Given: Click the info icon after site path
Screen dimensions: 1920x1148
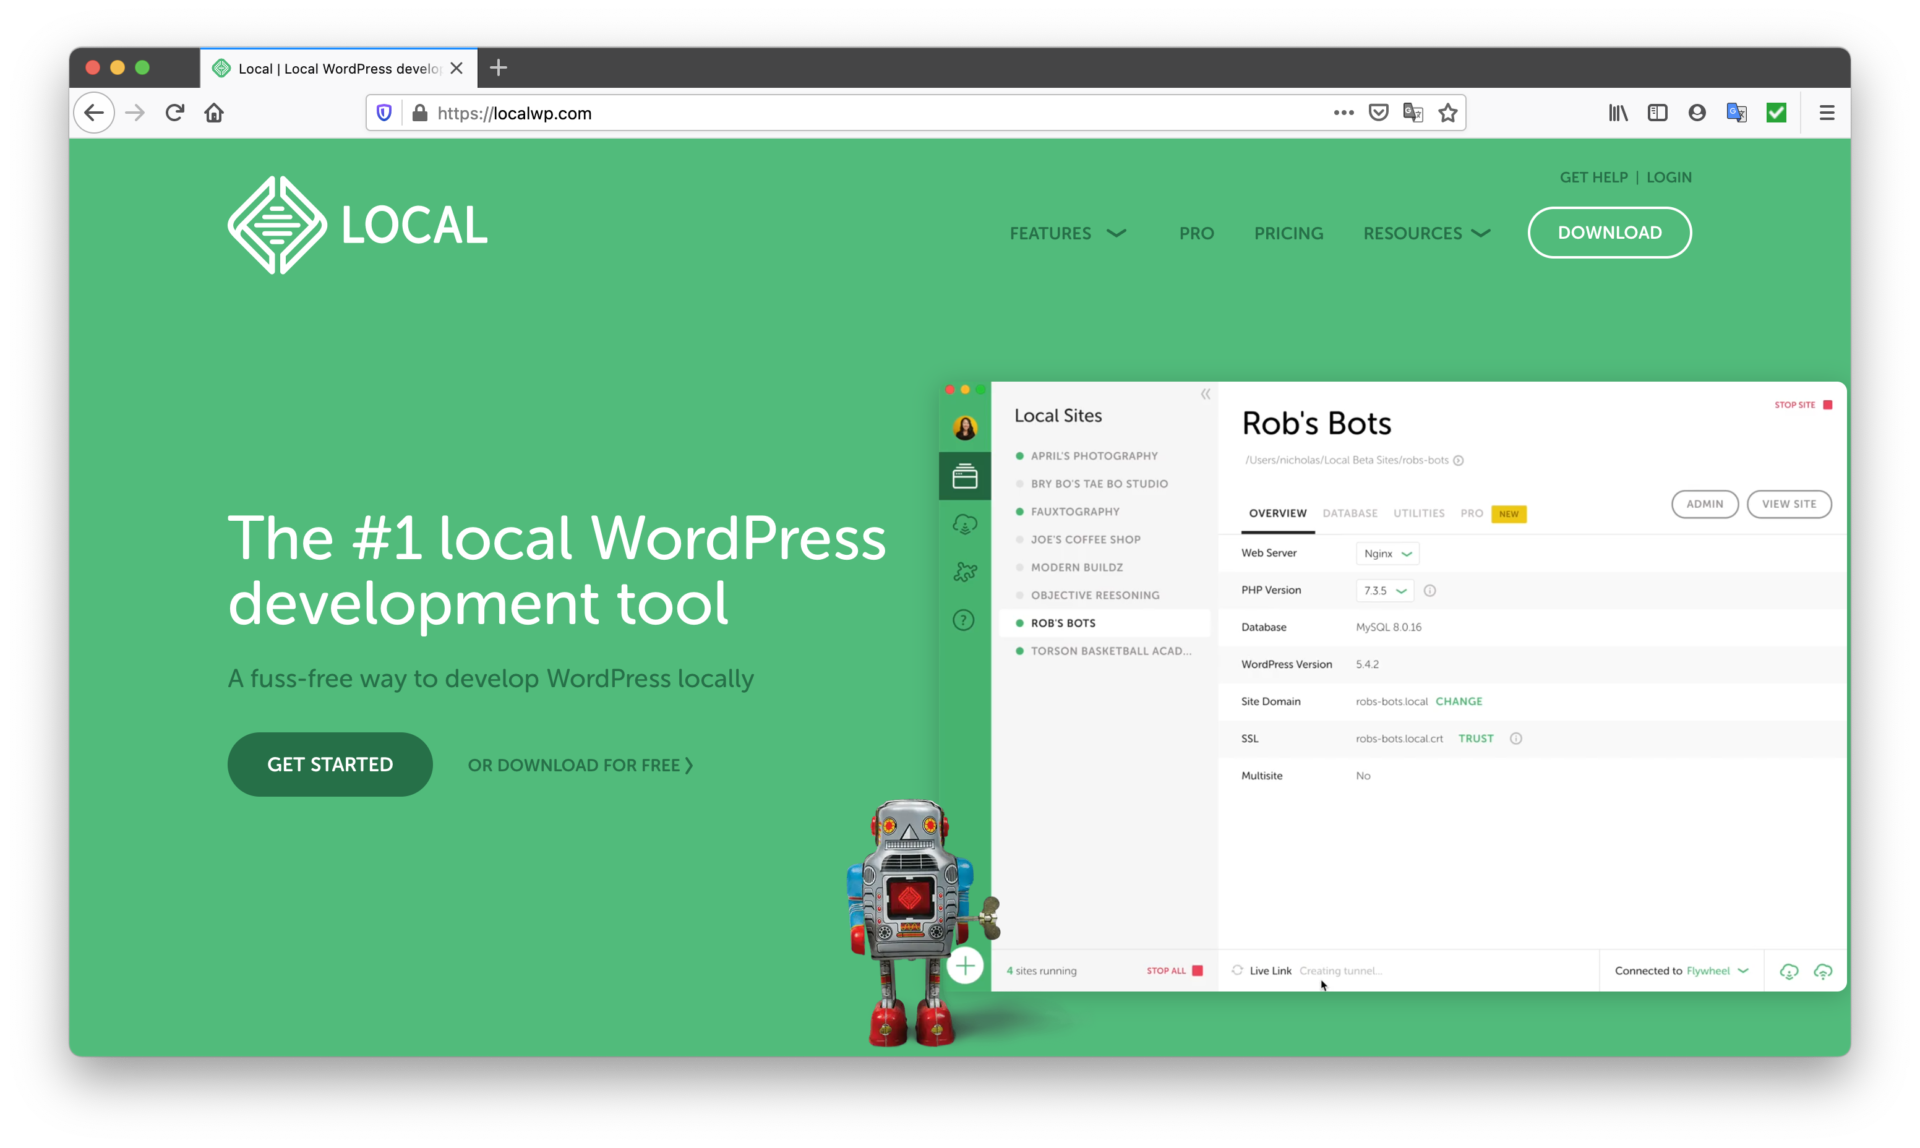Looking at the screenshot, I should pyautogui.click(x=1459, y=461).
